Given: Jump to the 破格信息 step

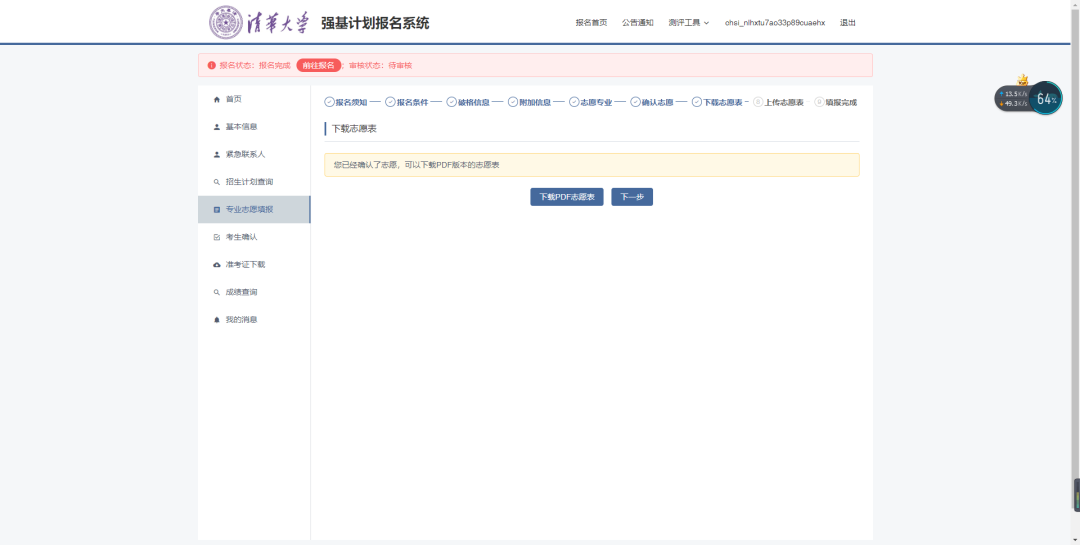Looking at the screenshot, I should (x=468, y=102).
